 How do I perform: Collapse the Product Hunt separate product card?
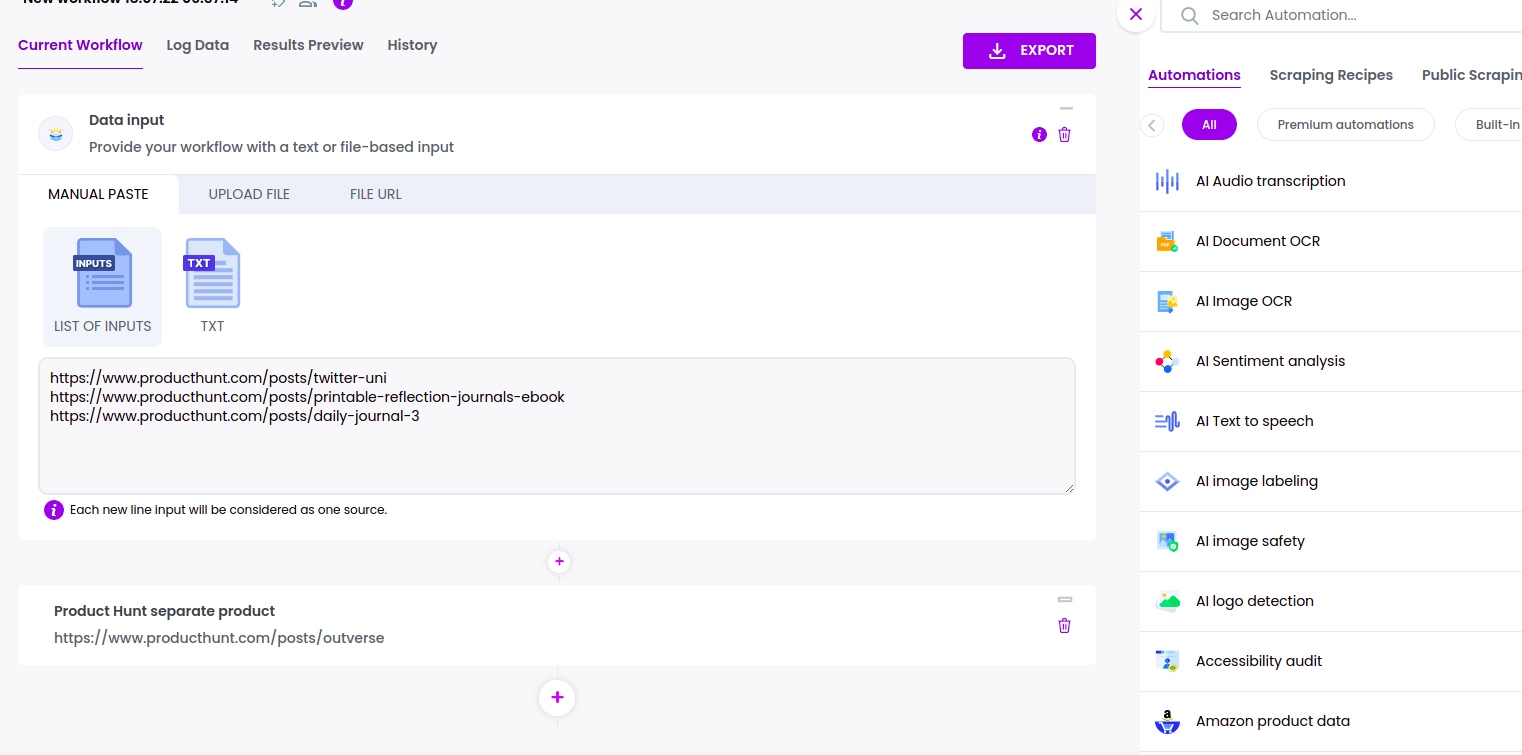point(1066,599)
